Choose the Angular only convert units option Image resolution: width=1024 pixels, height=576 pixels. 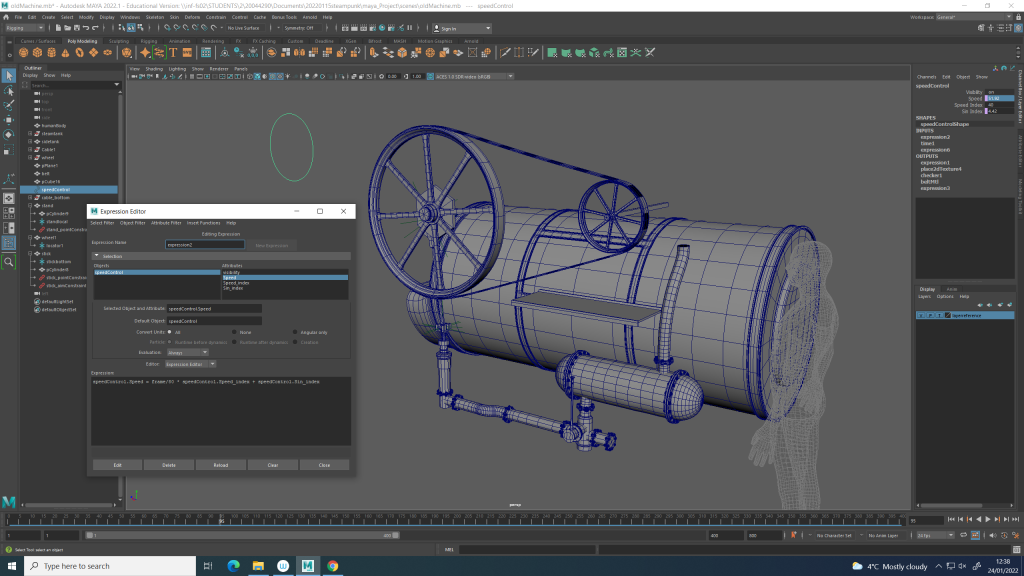tap(296, 332)
